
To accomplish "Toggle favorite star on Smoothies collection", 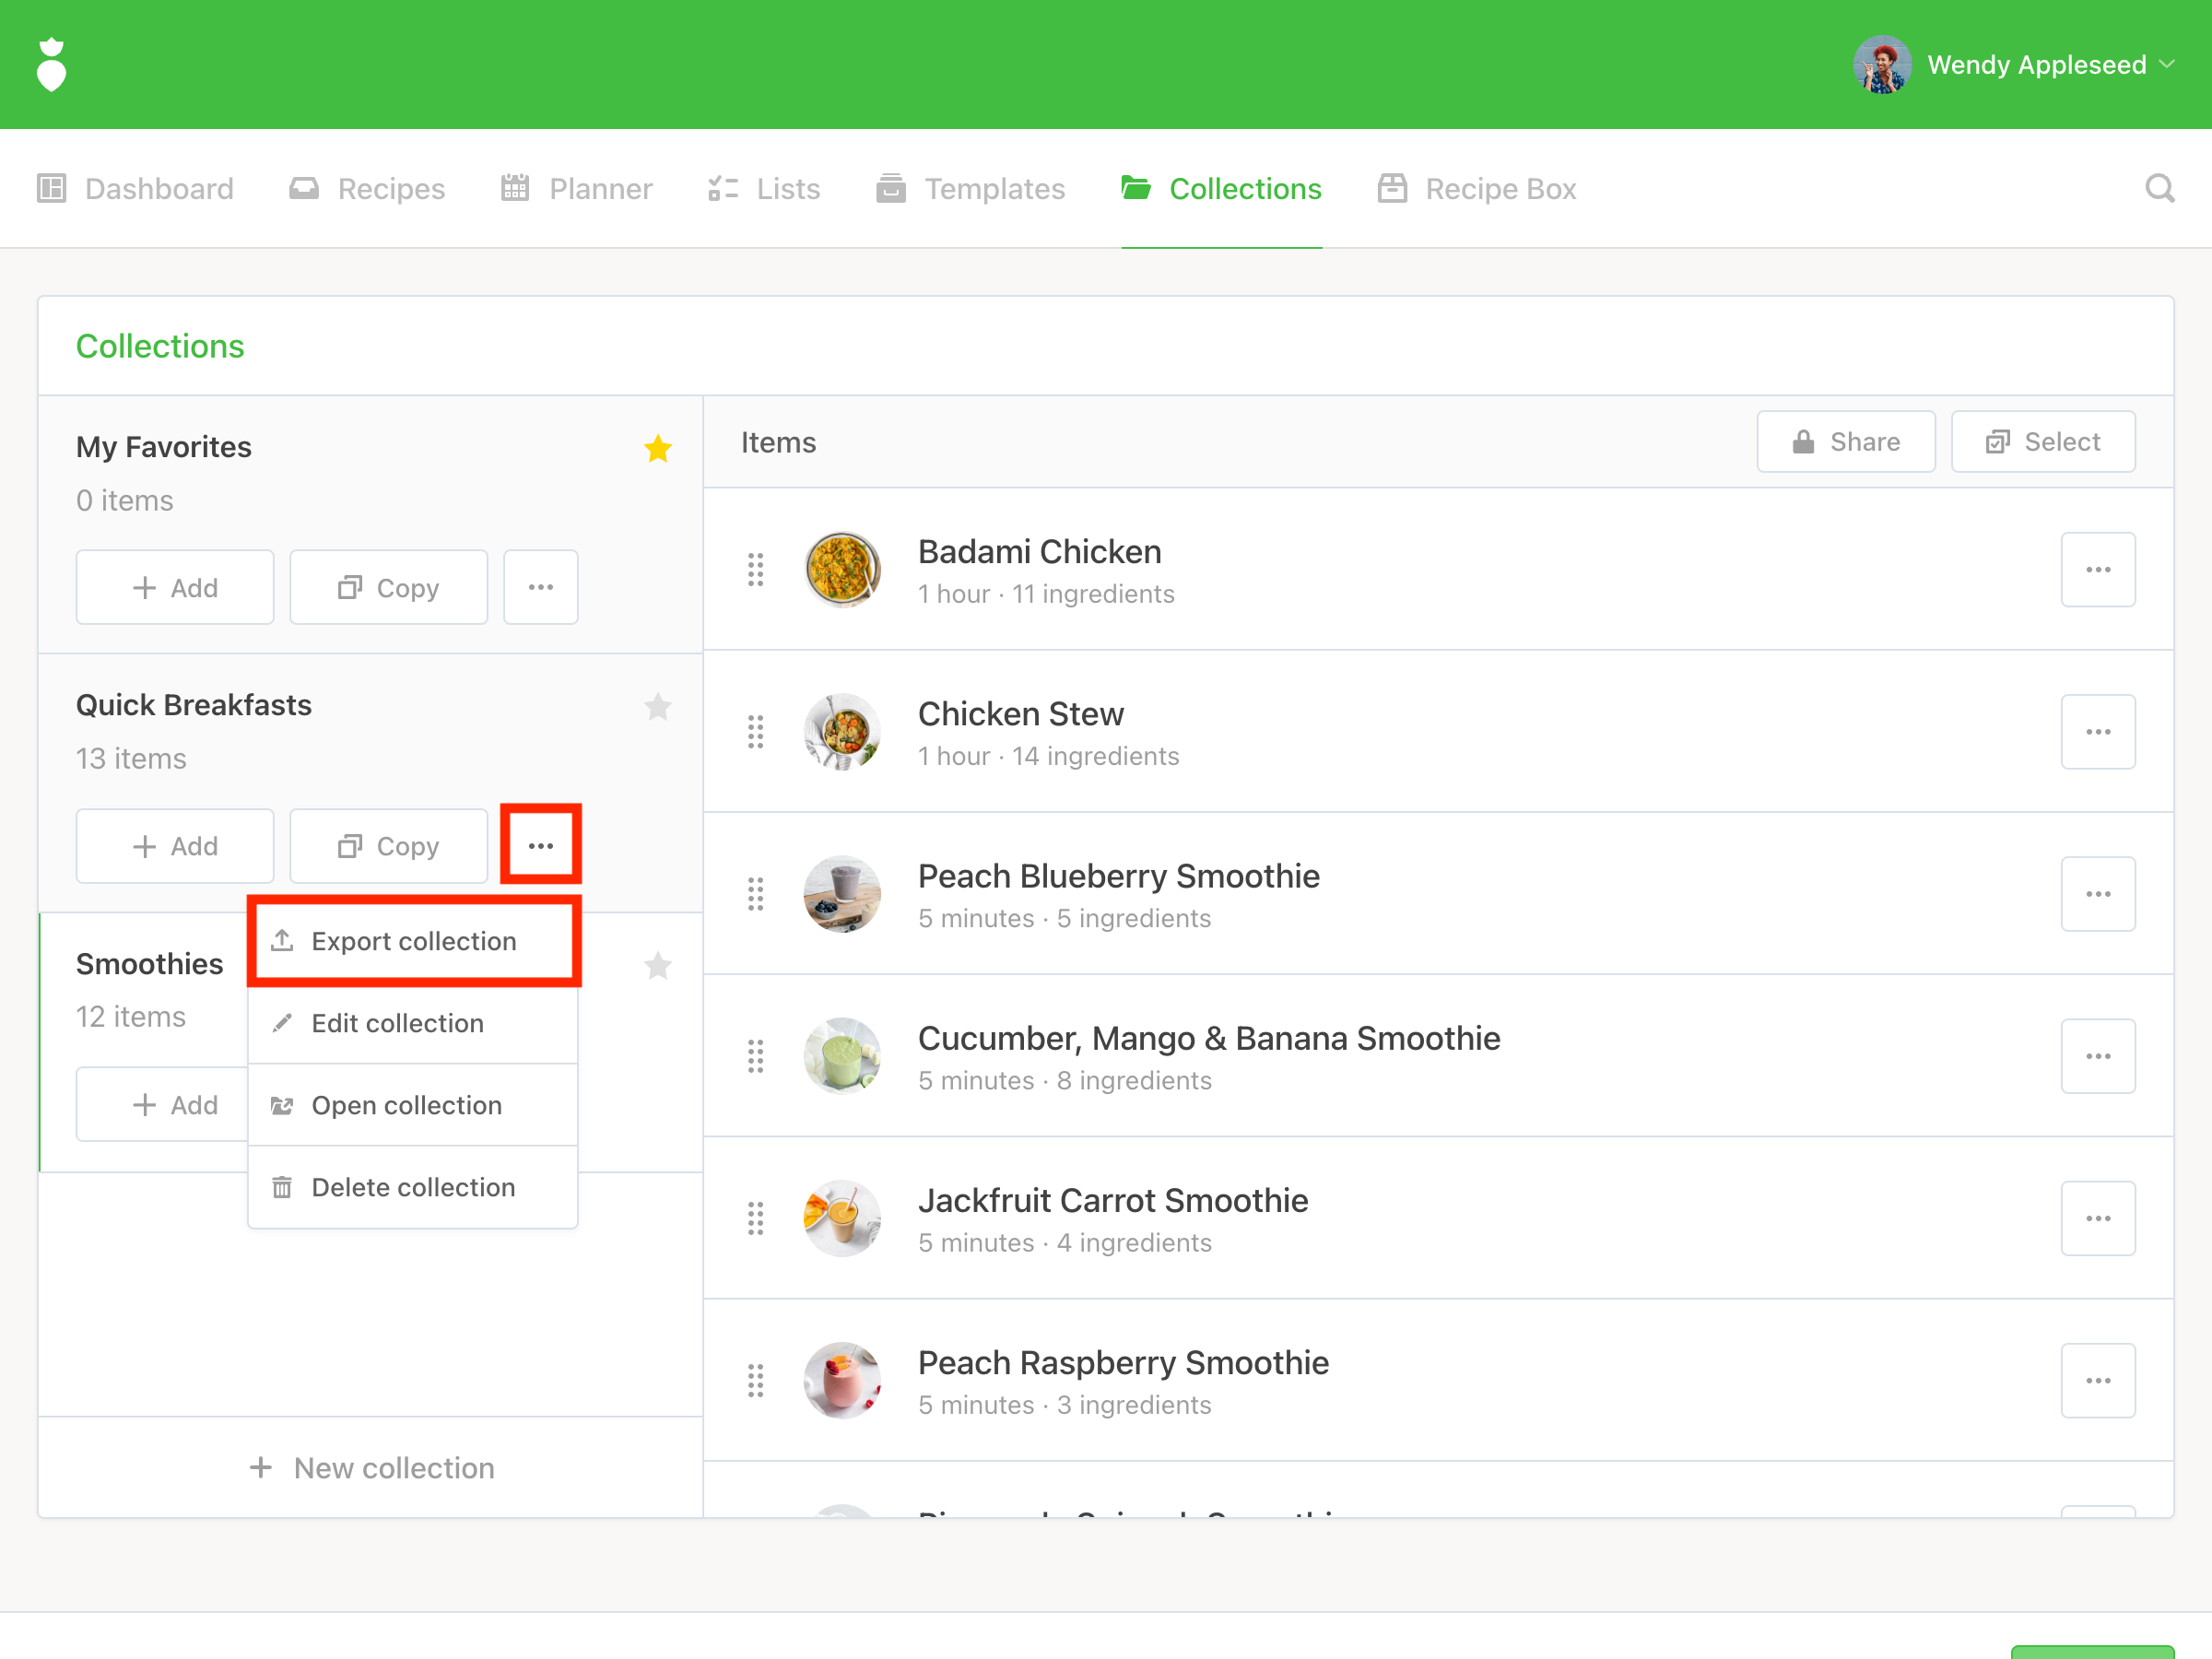I will pyautogui.click(x=657, y=965).
